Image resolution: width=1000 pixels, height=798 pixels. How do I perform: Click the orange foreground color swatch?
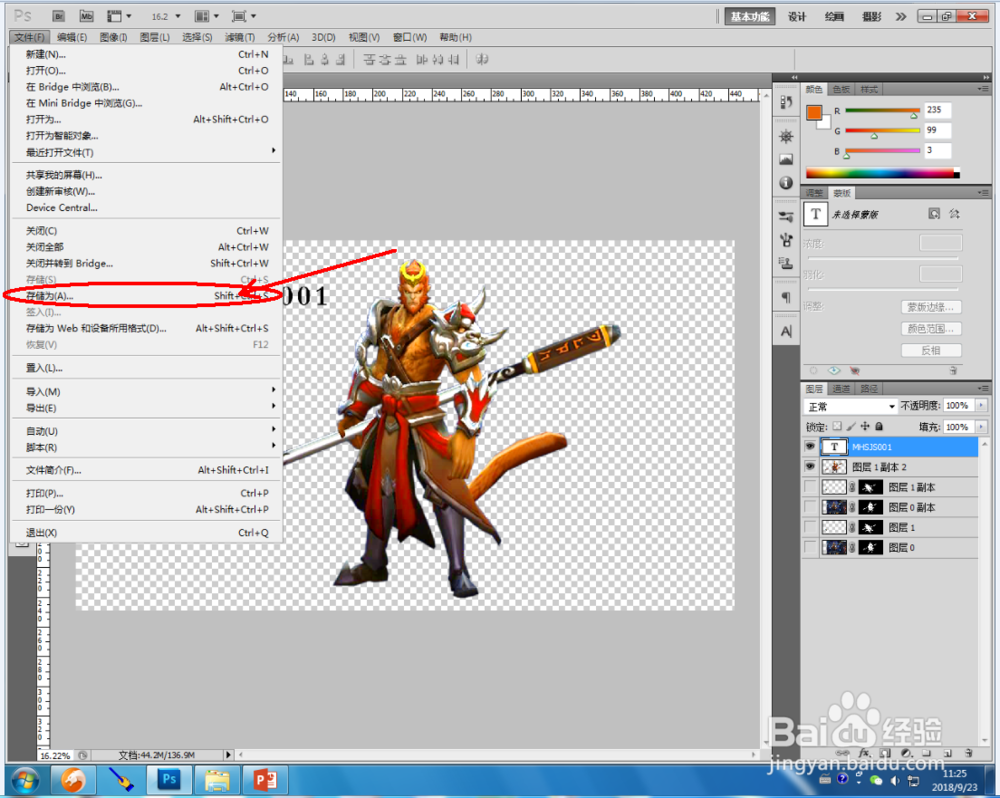(814, 112)
